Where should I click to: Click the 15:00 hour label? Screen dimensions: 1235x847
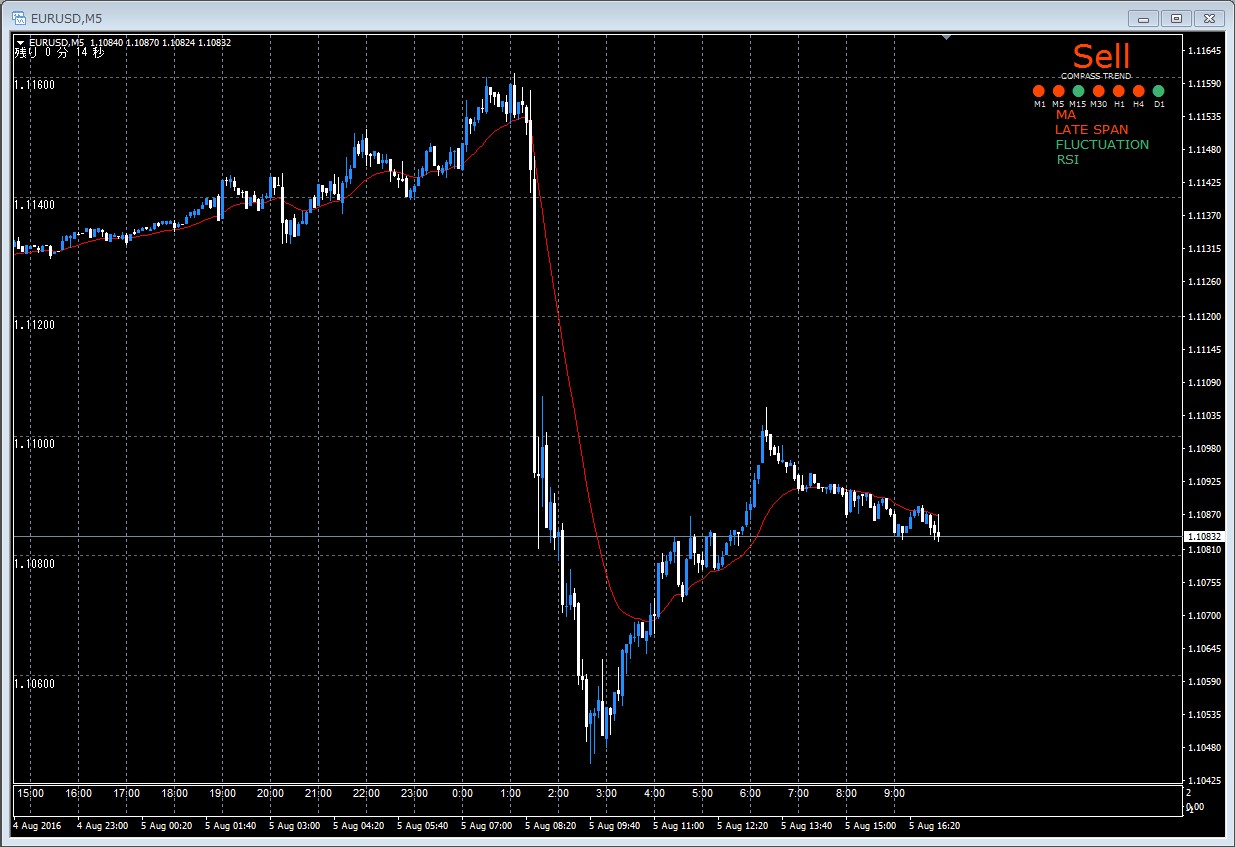coord(30,793)
